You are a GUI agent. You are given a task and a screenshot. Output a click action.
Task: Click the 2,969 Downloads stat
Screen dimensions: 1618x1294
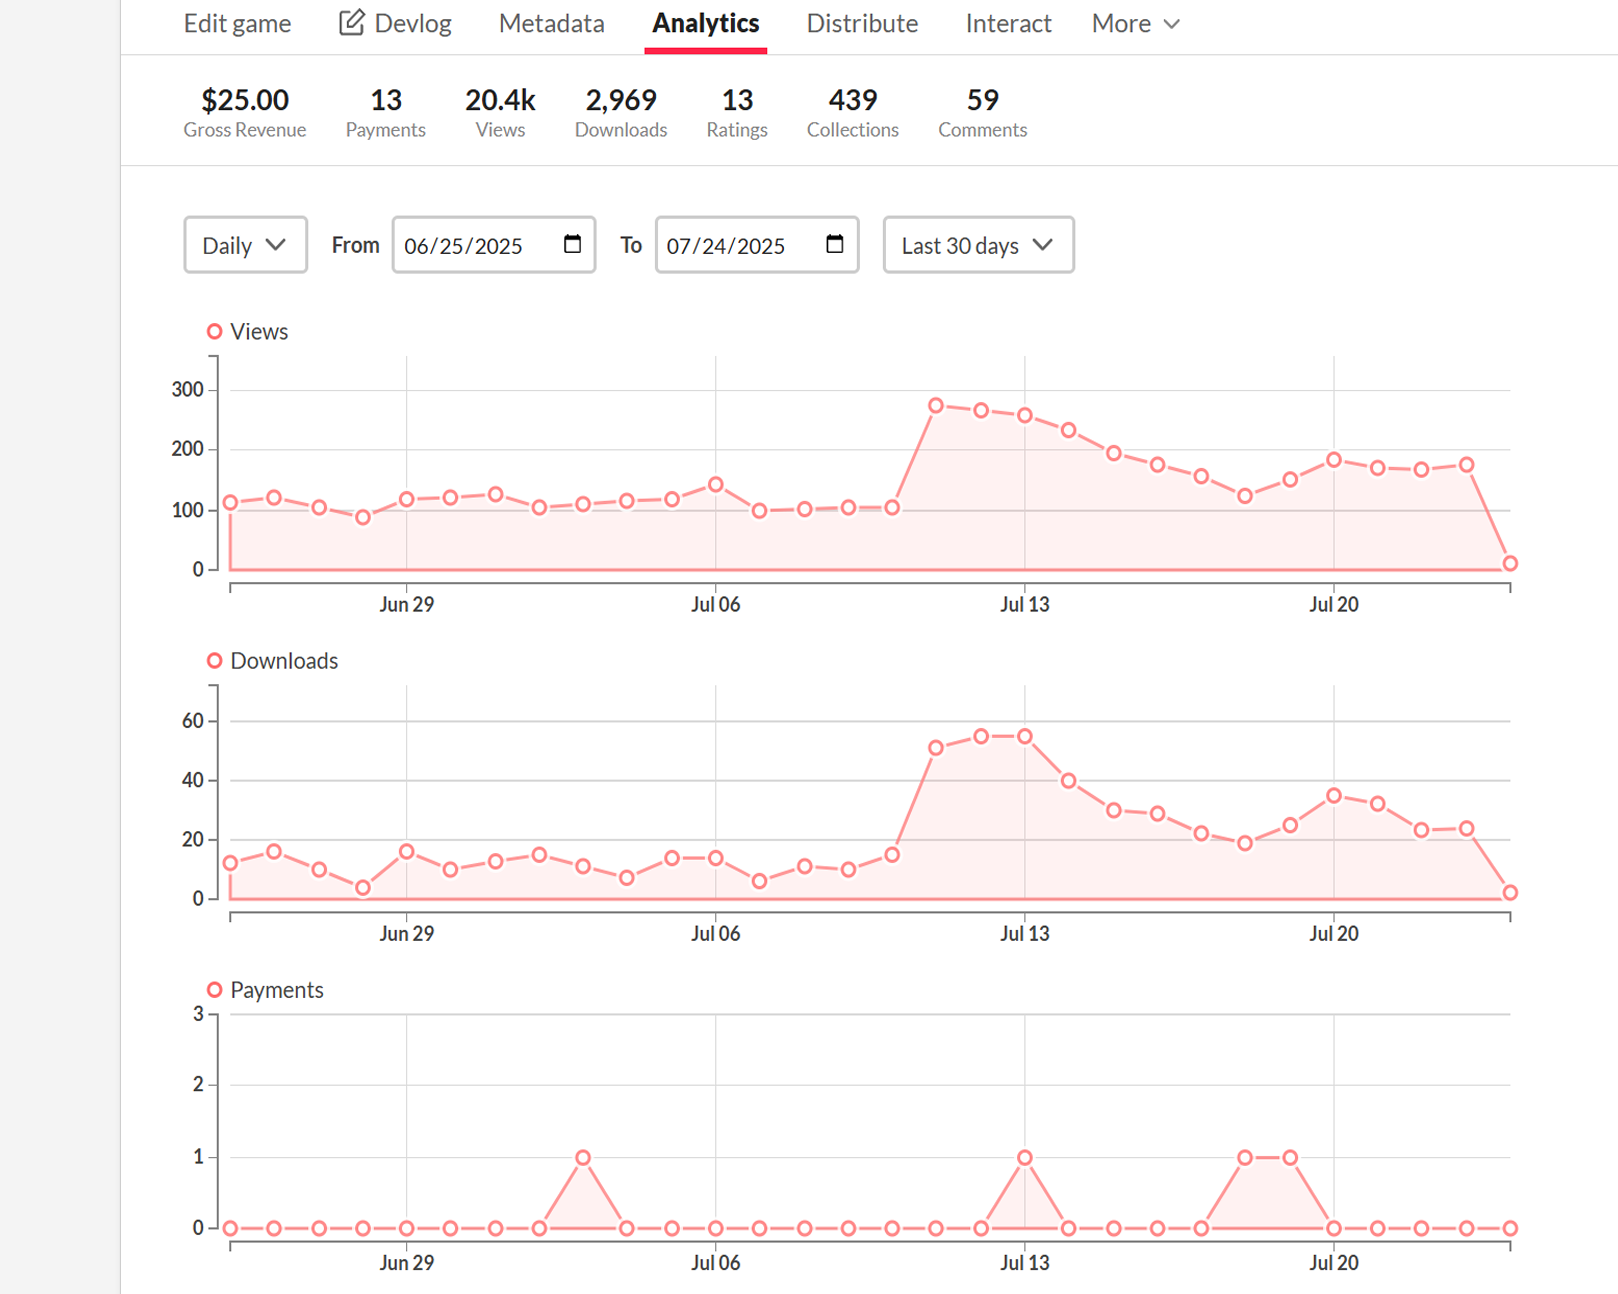pyautogui.click(x=621, y=112)
